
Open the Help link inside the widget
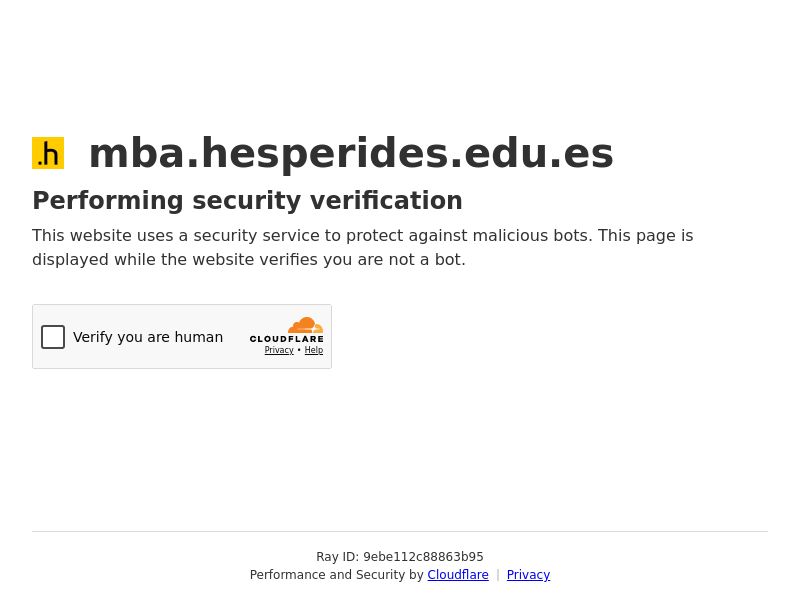[x=313, y=350]
